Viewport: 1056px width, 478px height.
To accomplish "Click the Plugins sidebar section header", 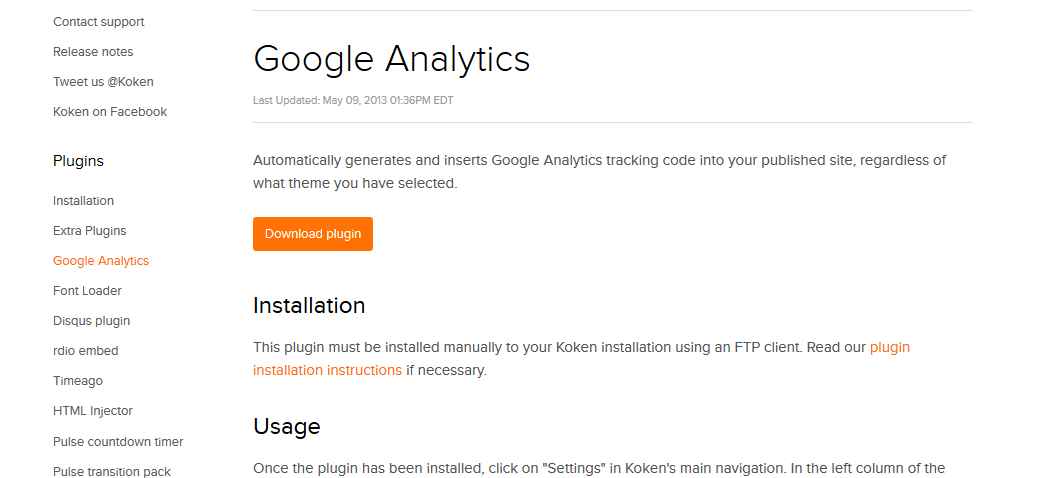I will click(x=78, y=161).
